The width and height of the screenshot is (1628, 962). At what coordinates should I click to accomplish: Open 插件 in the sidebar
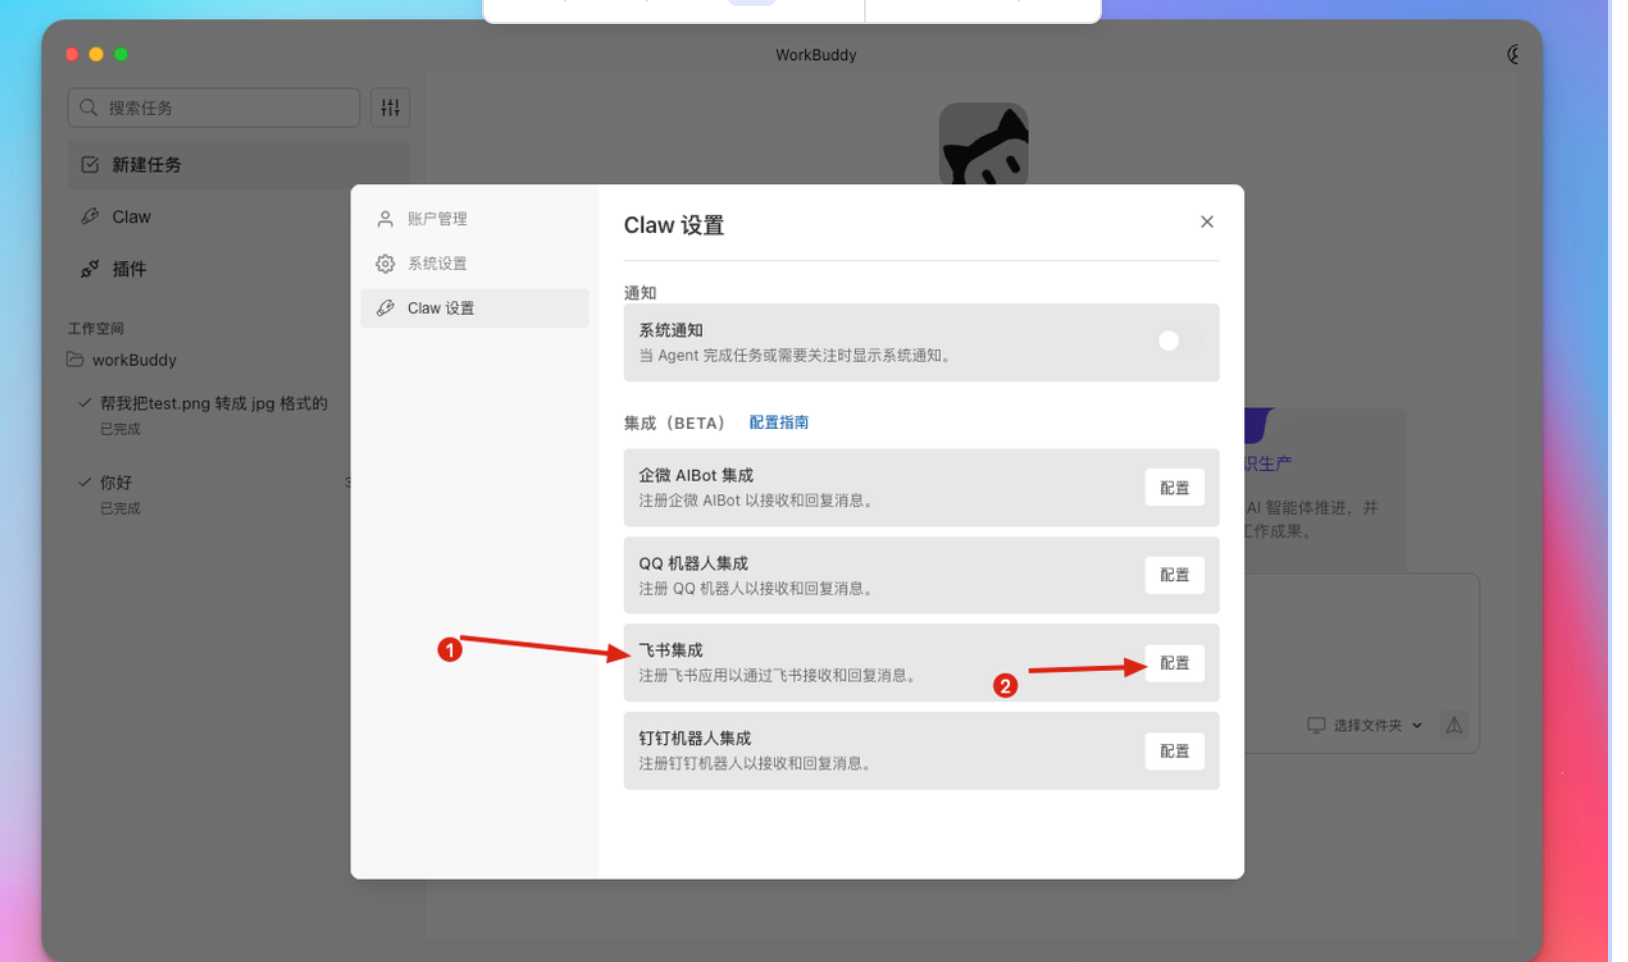tap(238, 269)
